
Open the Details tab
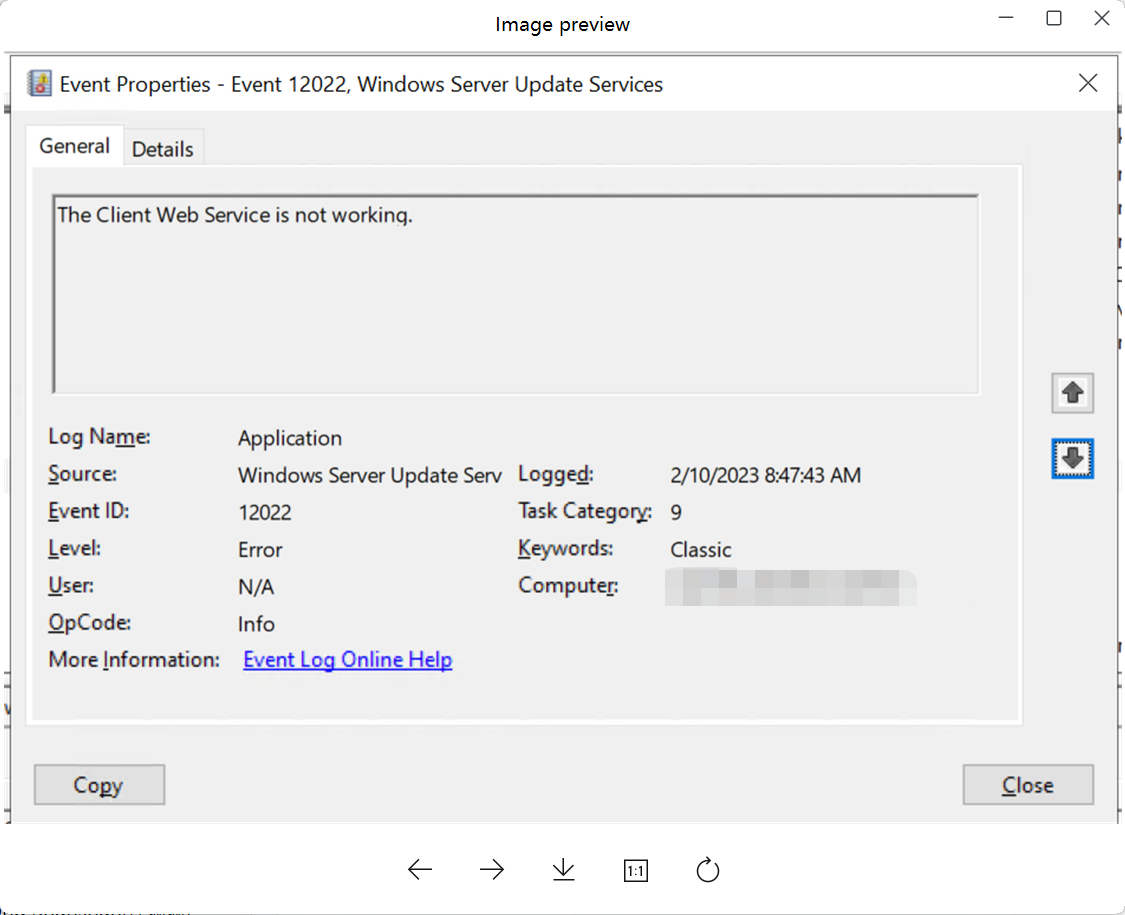coord(163,149)
